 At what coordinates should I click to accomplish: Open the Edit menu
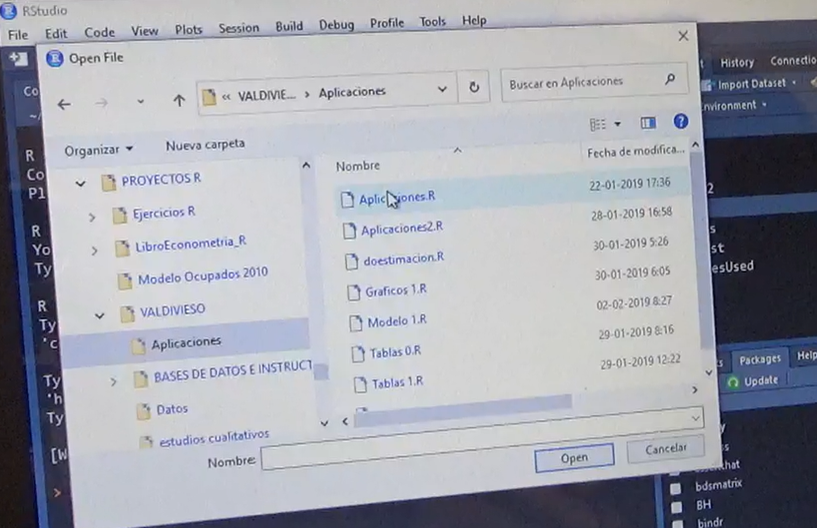(56, 33)
